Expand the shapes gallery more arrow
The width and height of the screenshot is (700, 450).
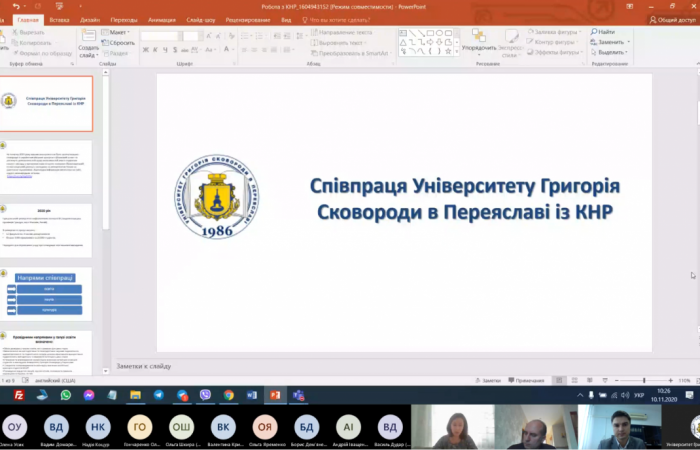[x=456, y=52]
